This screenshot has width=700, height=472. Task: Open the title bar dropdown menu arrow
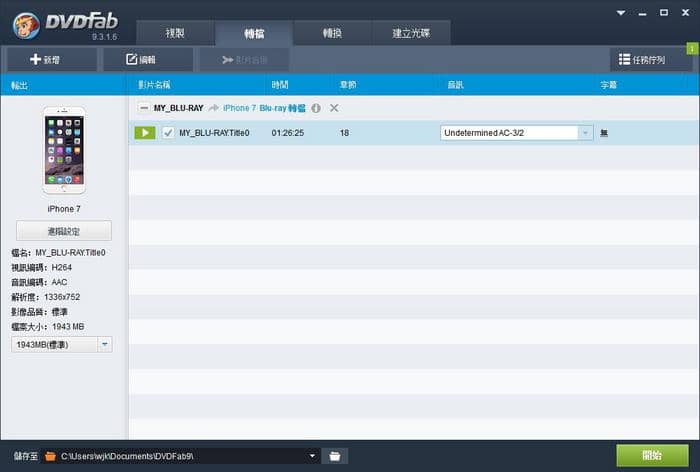point(621,13)
